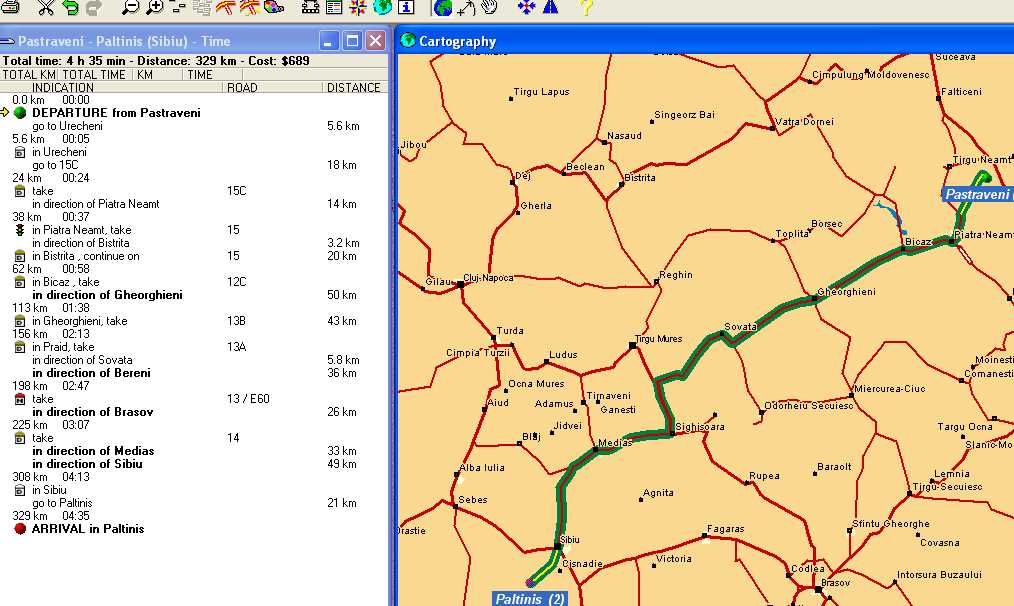Click the green globe icon beside the info icon
This screenshot has height=606, width=1014.
[382, 7]
